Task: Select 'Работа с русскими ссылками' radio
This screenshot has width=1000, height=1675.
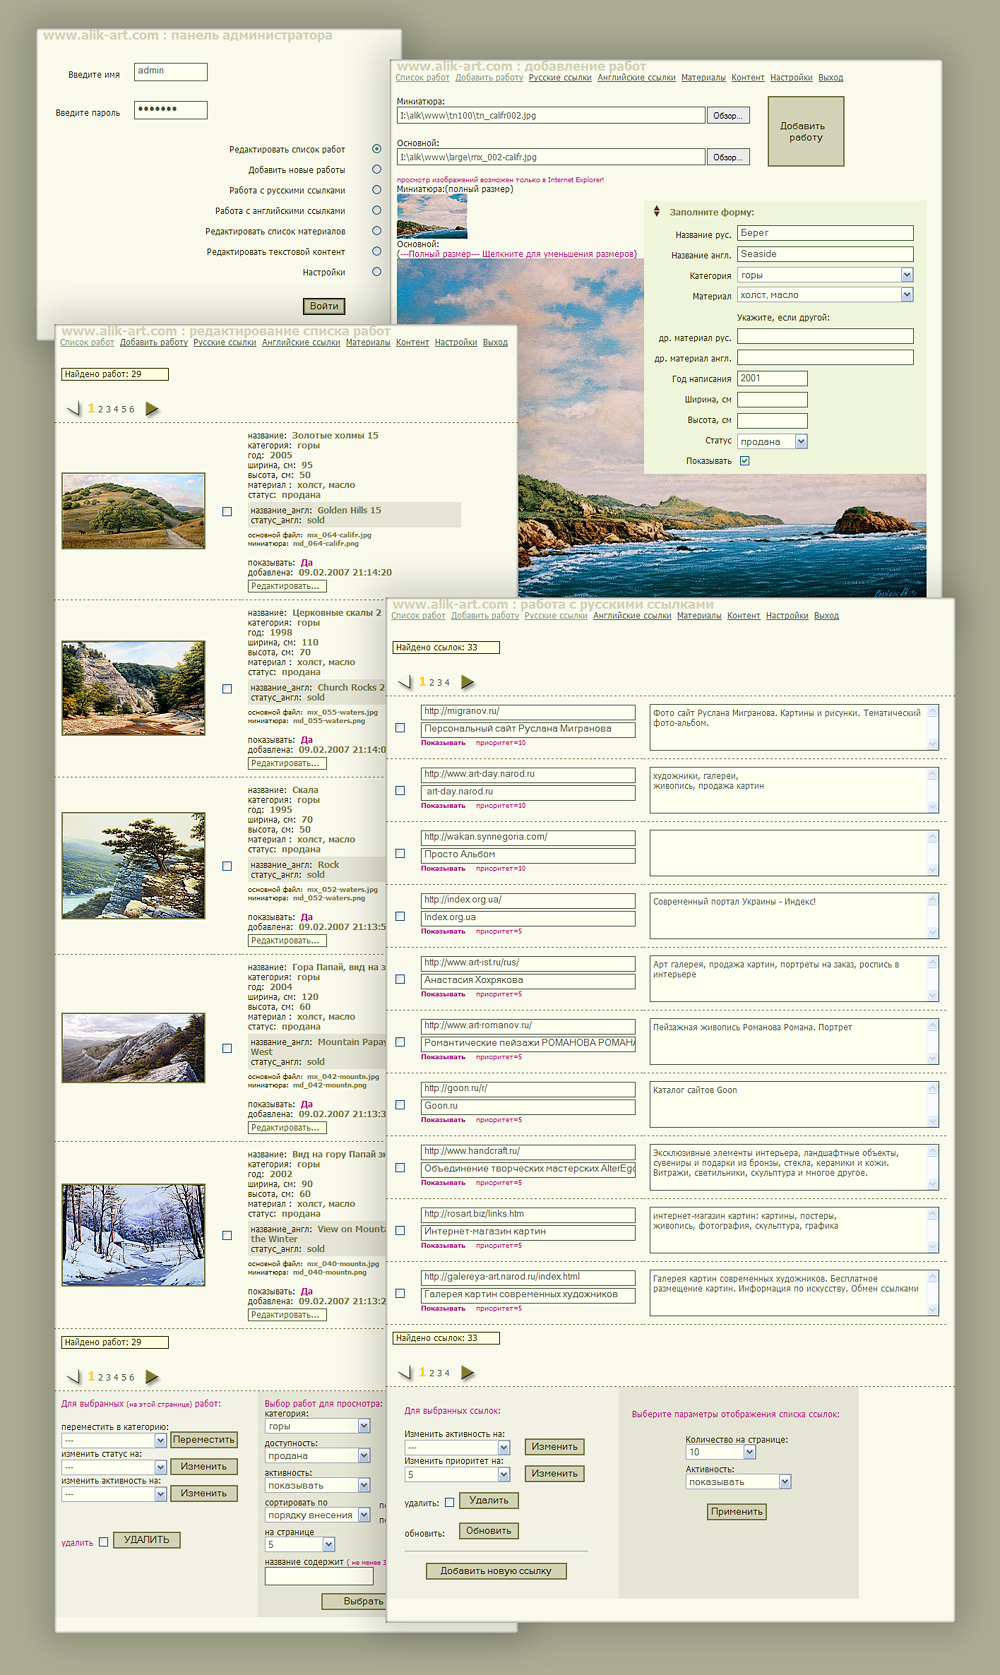Action: pos(377,190)
